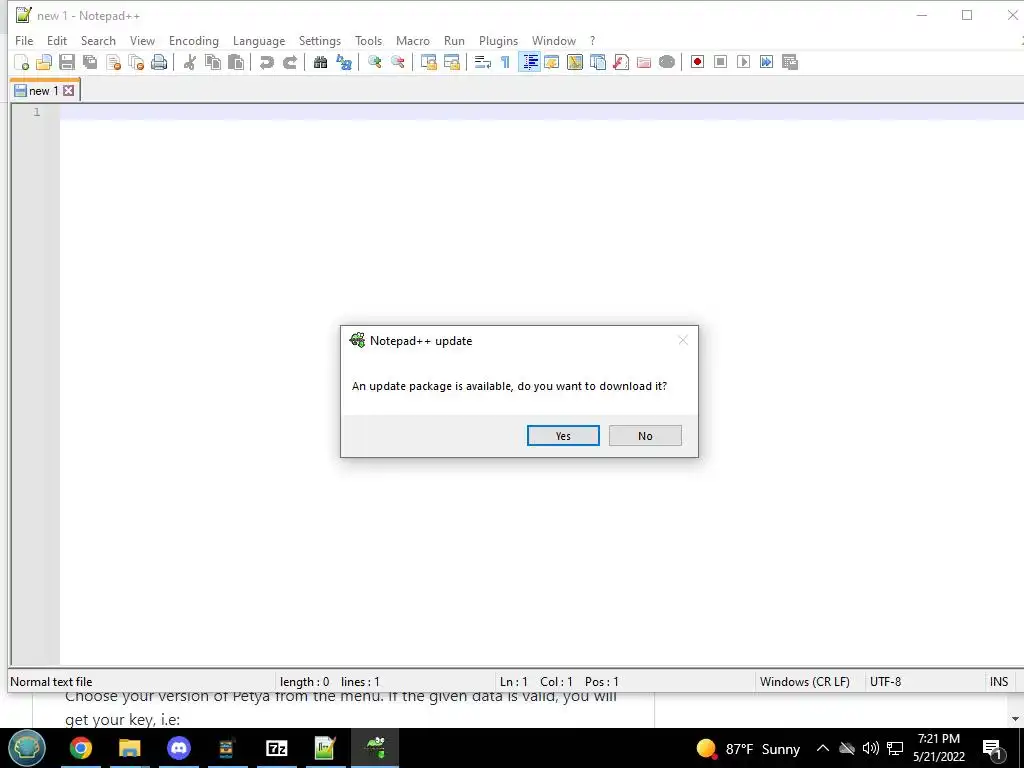Click Run Macro Multiple Times icon

pyautogui.click(x=767, y=62)
